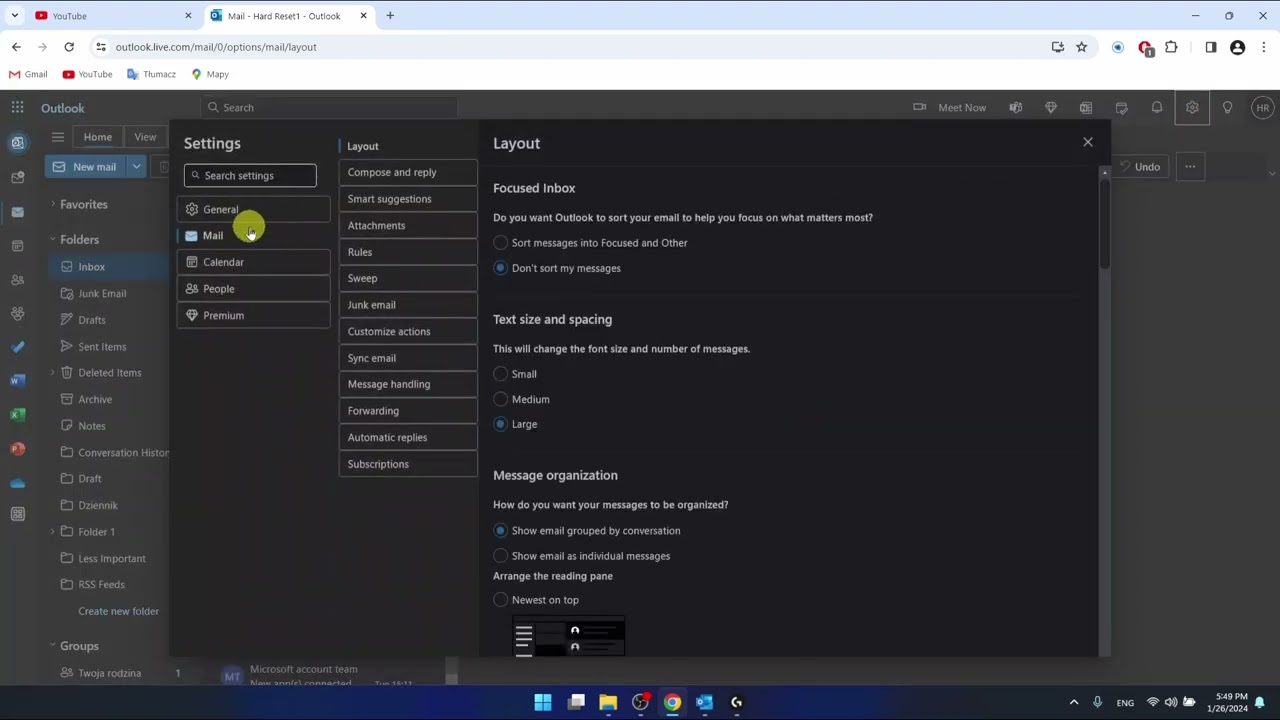Open the Premium diamond icon in header
Viewport: 1280px width, 720px height.
pos(1051,107)
